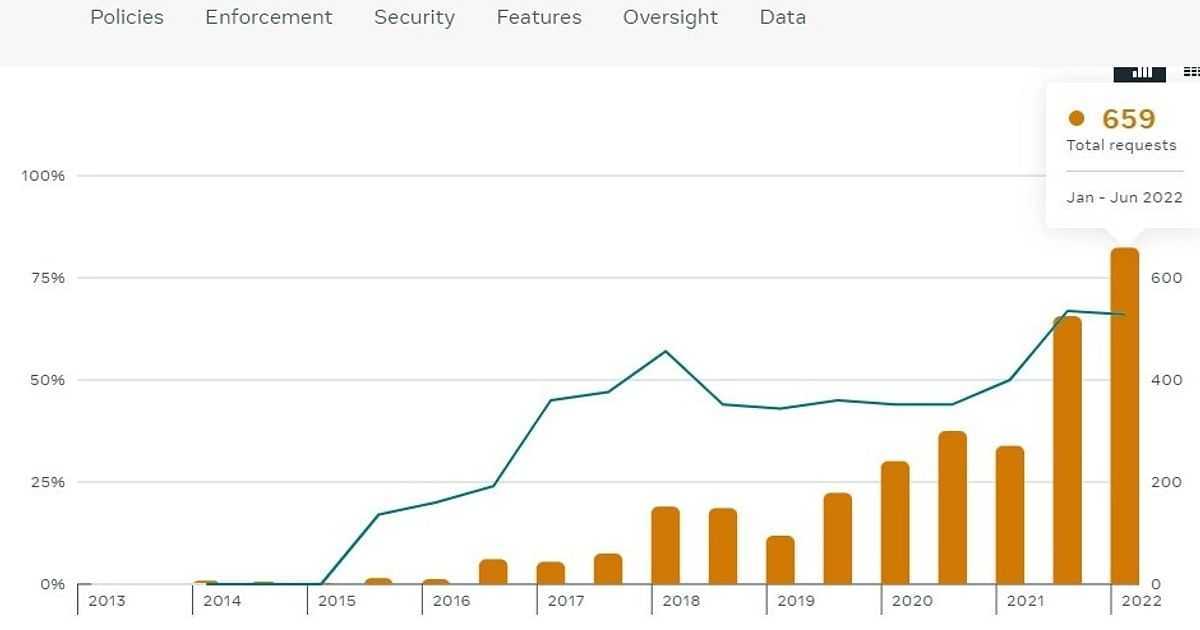Screen dimensions: 1200x630
Task: Click the second 2020 bar
Action: [952, 507]
